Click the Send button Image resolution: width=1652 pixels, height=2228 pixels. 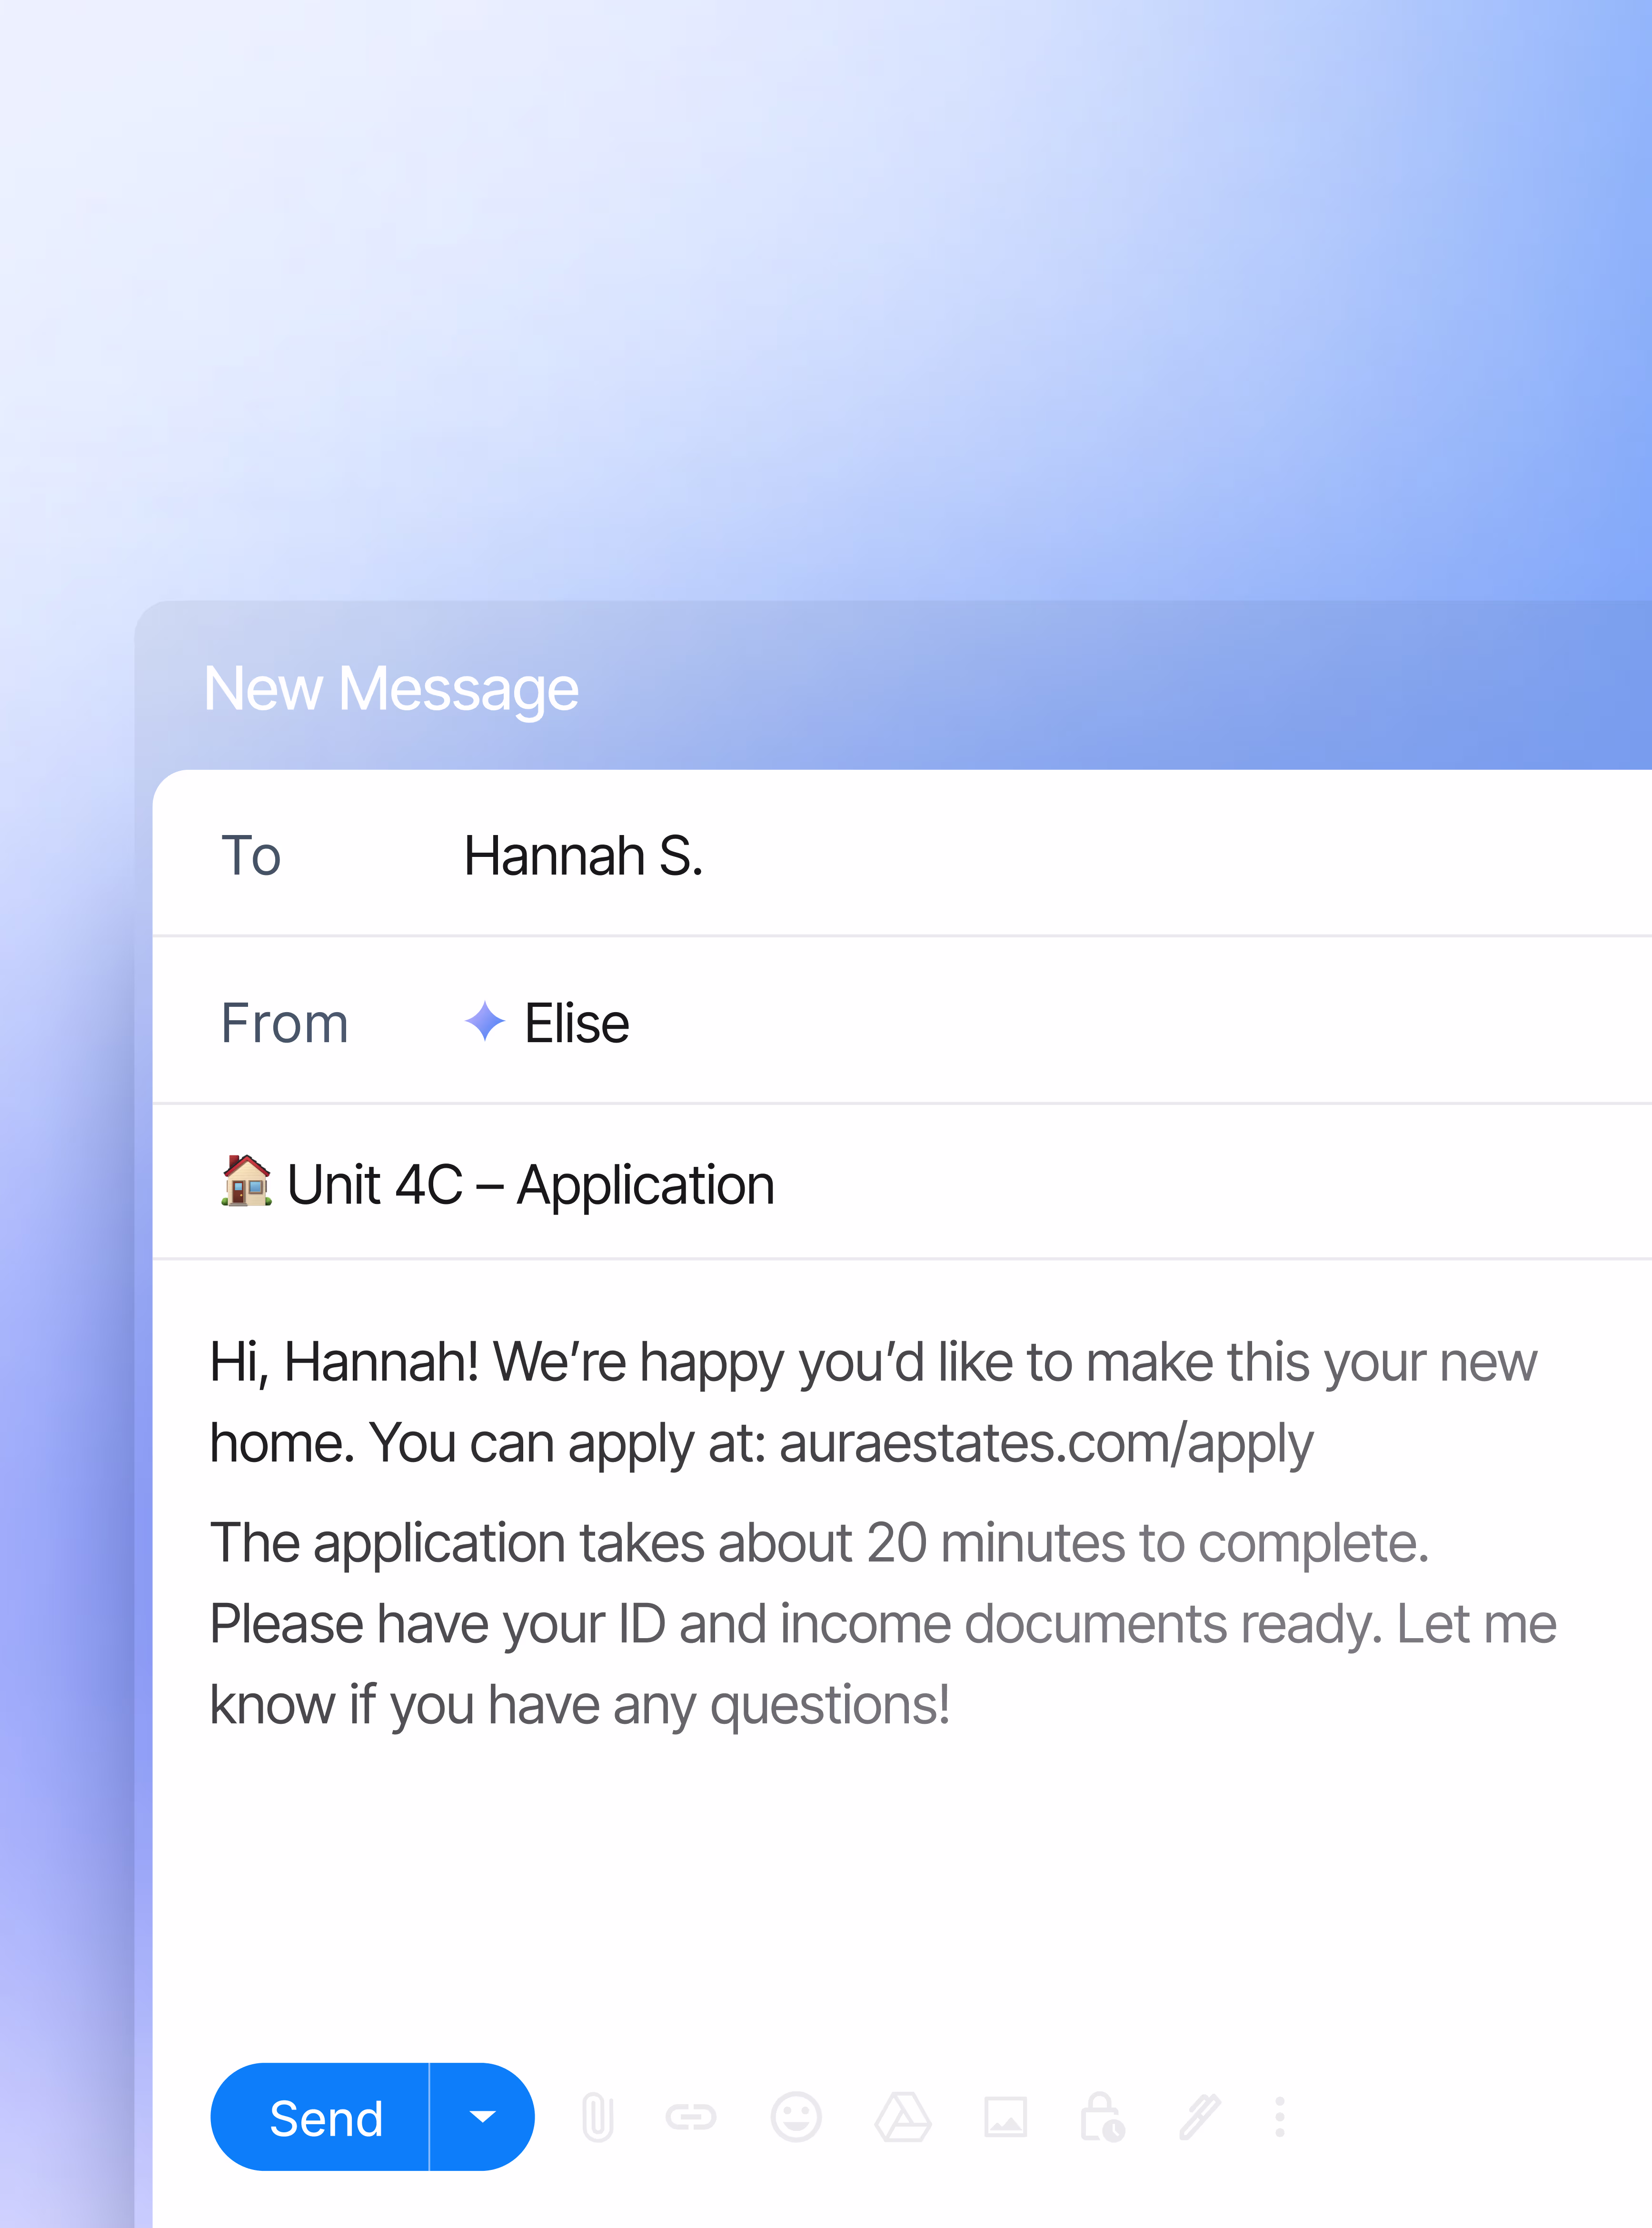pyautogui.click(x=320, y=2117)
